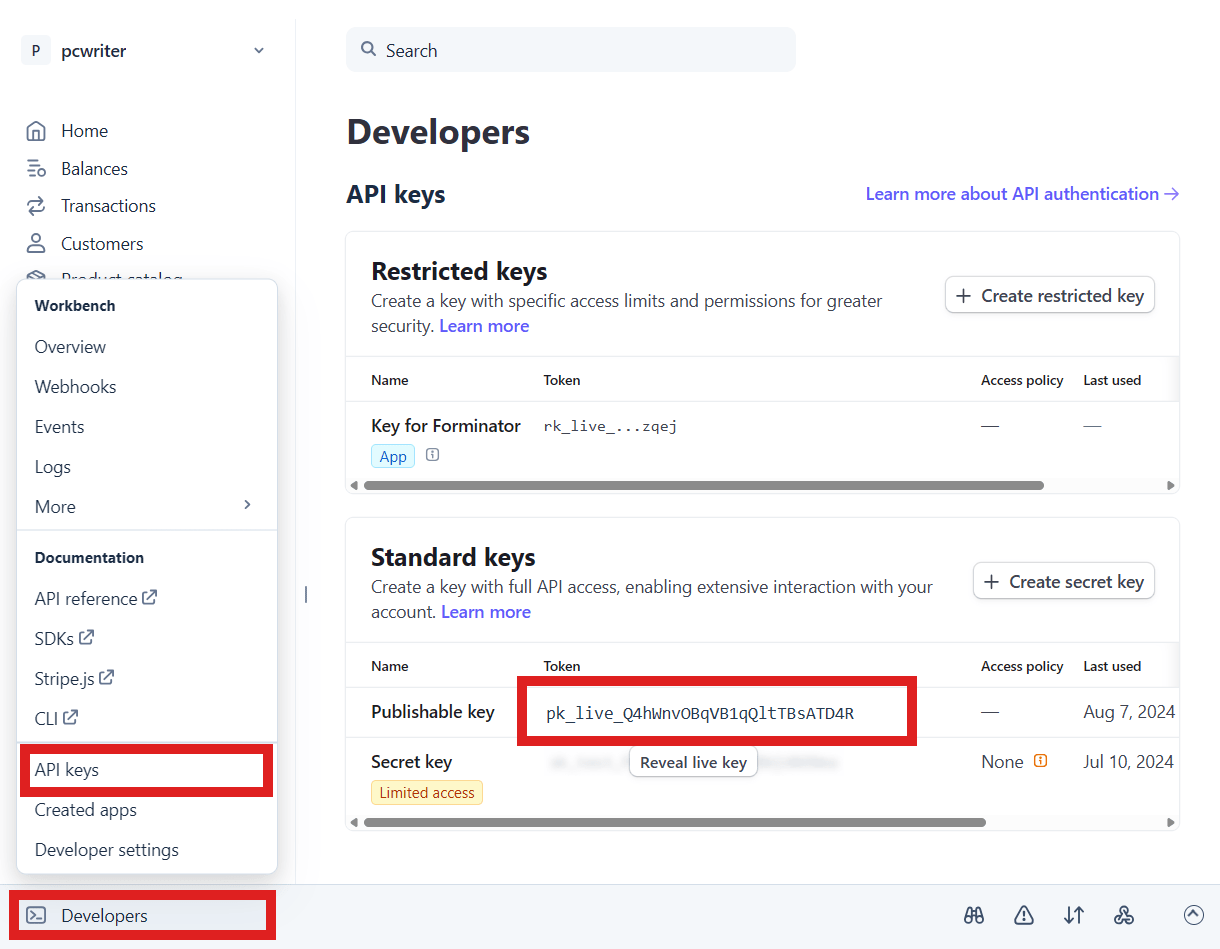Click the magnifier icon in Search box
The width and height of the screenshot is (1220, 949).
[x=369, y=49]
